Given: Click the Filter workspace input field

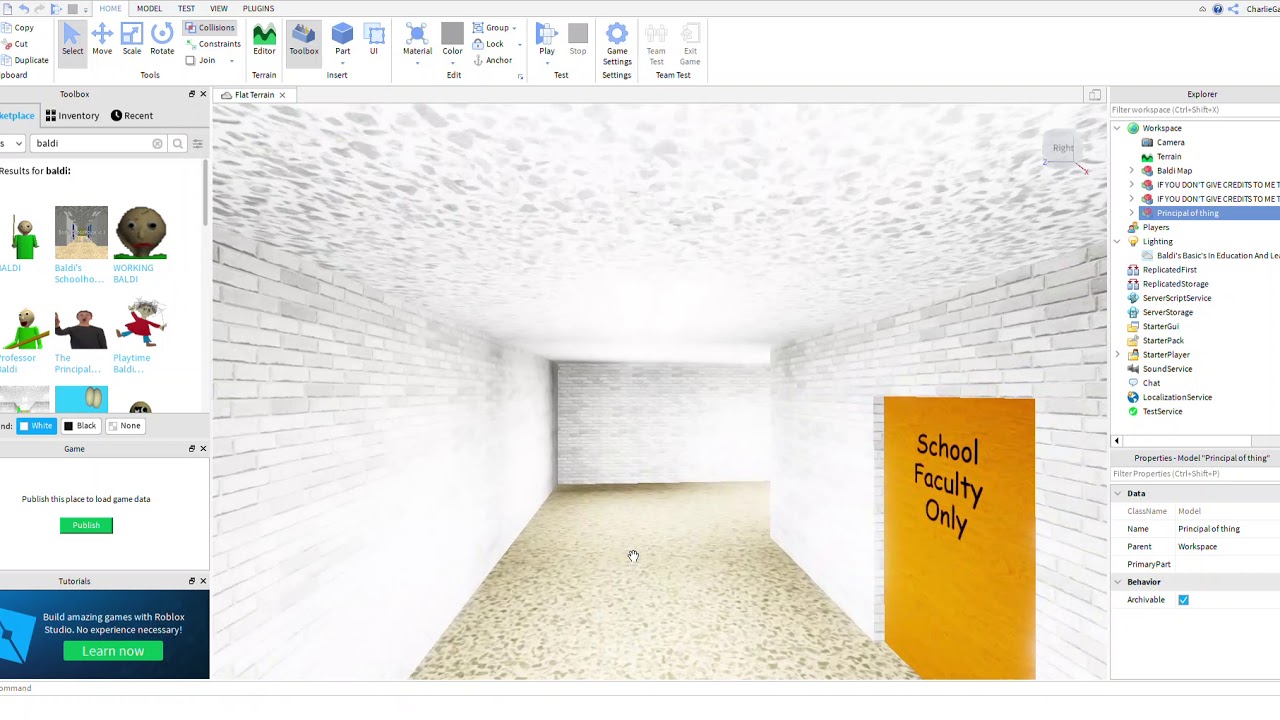Looking at the screenshot, I should coord(1195,110).
